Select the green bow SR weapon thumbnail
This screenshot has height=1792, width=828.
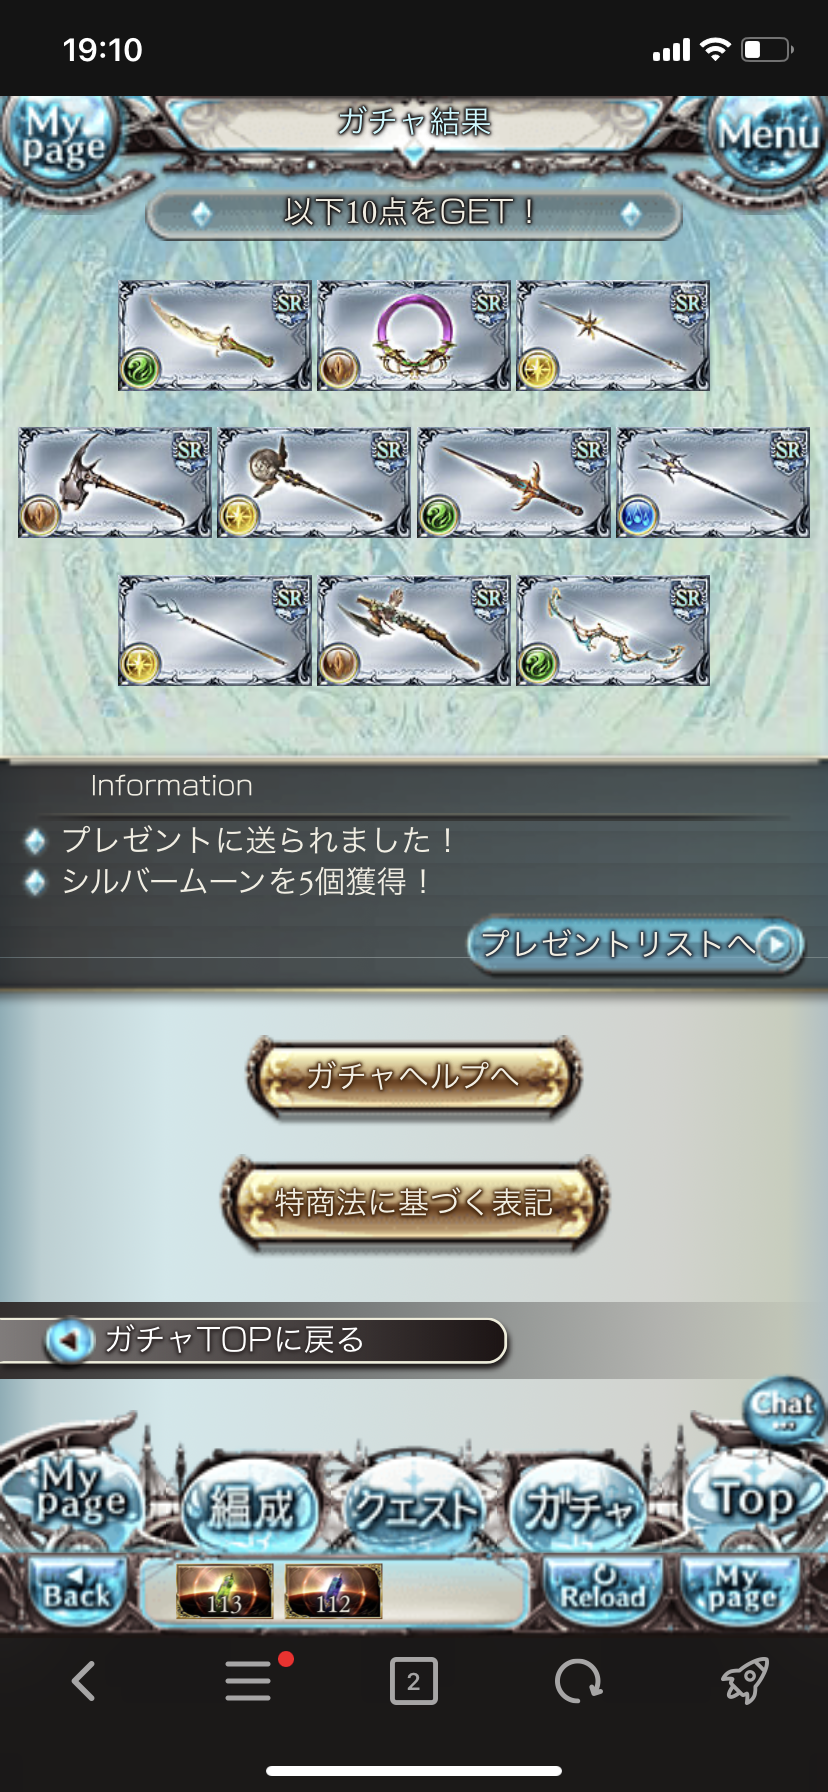(x=613, y=631)
